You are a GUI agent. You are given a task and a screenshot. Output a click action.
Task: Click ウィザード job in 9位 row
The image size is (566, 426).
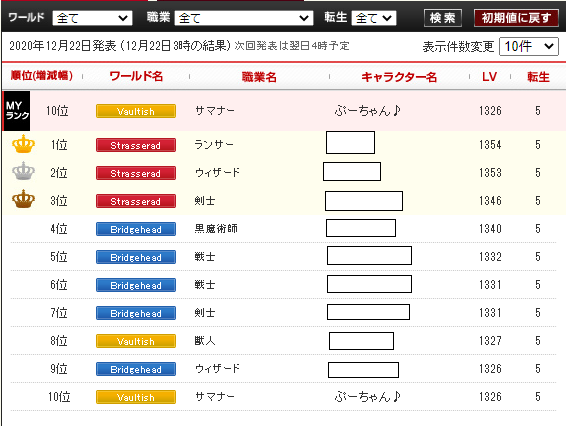coord(217,369)
